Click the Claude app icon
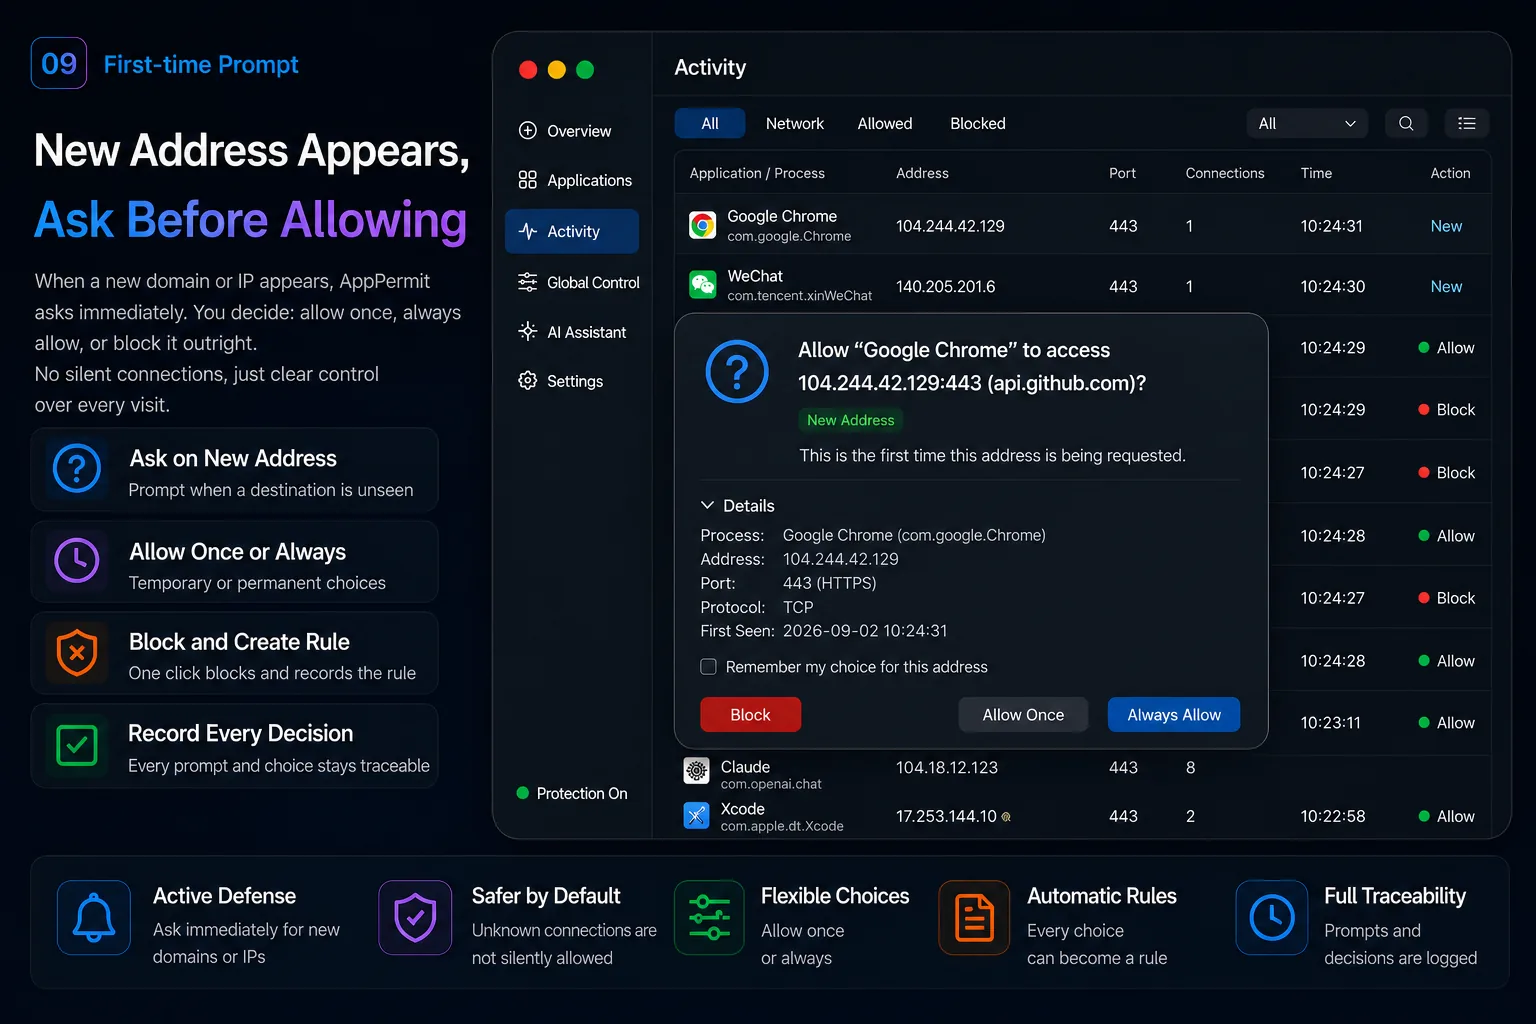Image resolution: width=1536 pixels, height=1024 pixels. (x=696, y=770)
